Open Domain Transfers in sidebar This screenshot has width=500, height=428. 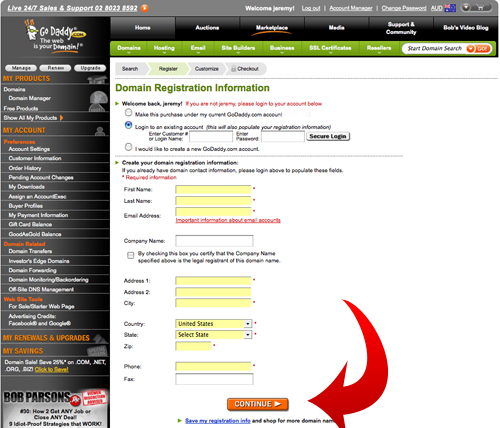[30, 251]
